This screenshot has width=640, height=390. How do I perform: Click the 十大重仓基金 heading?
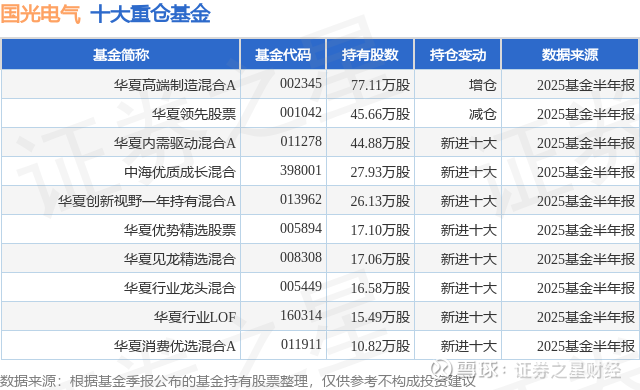tap(150, 13)
